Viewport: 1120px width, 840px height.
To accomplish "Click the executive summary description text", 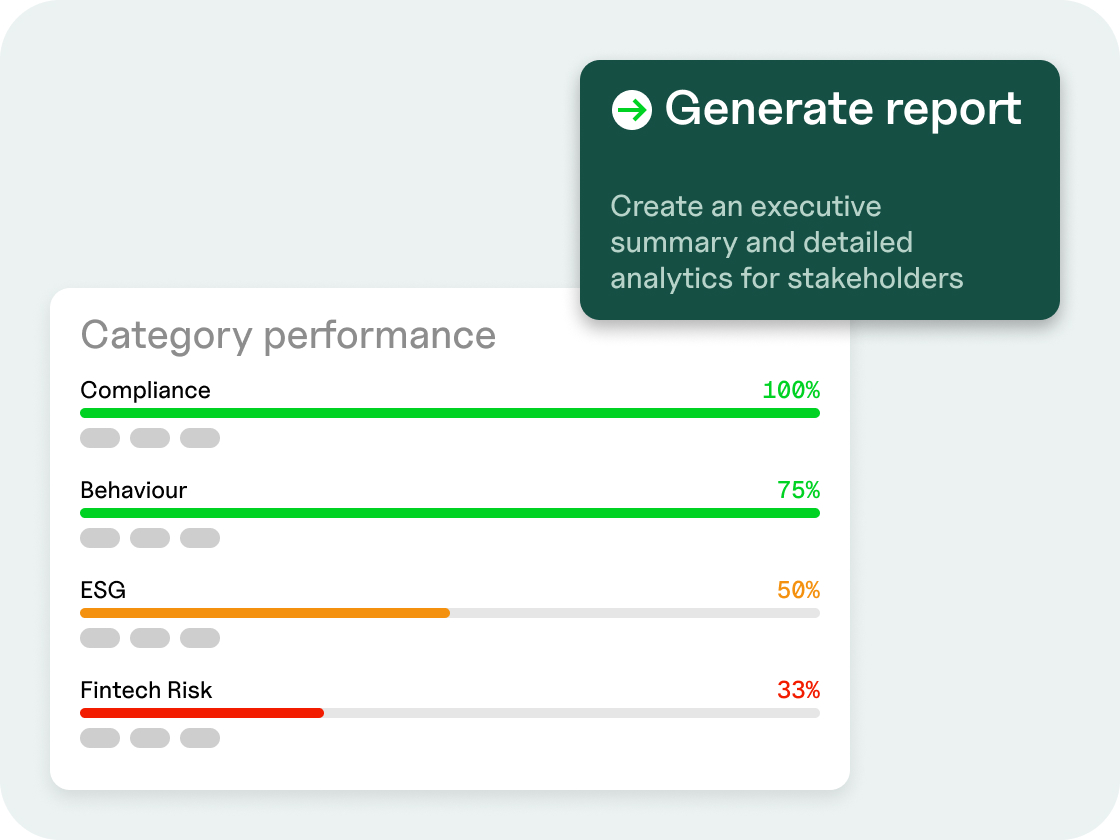I will point(786,242).
